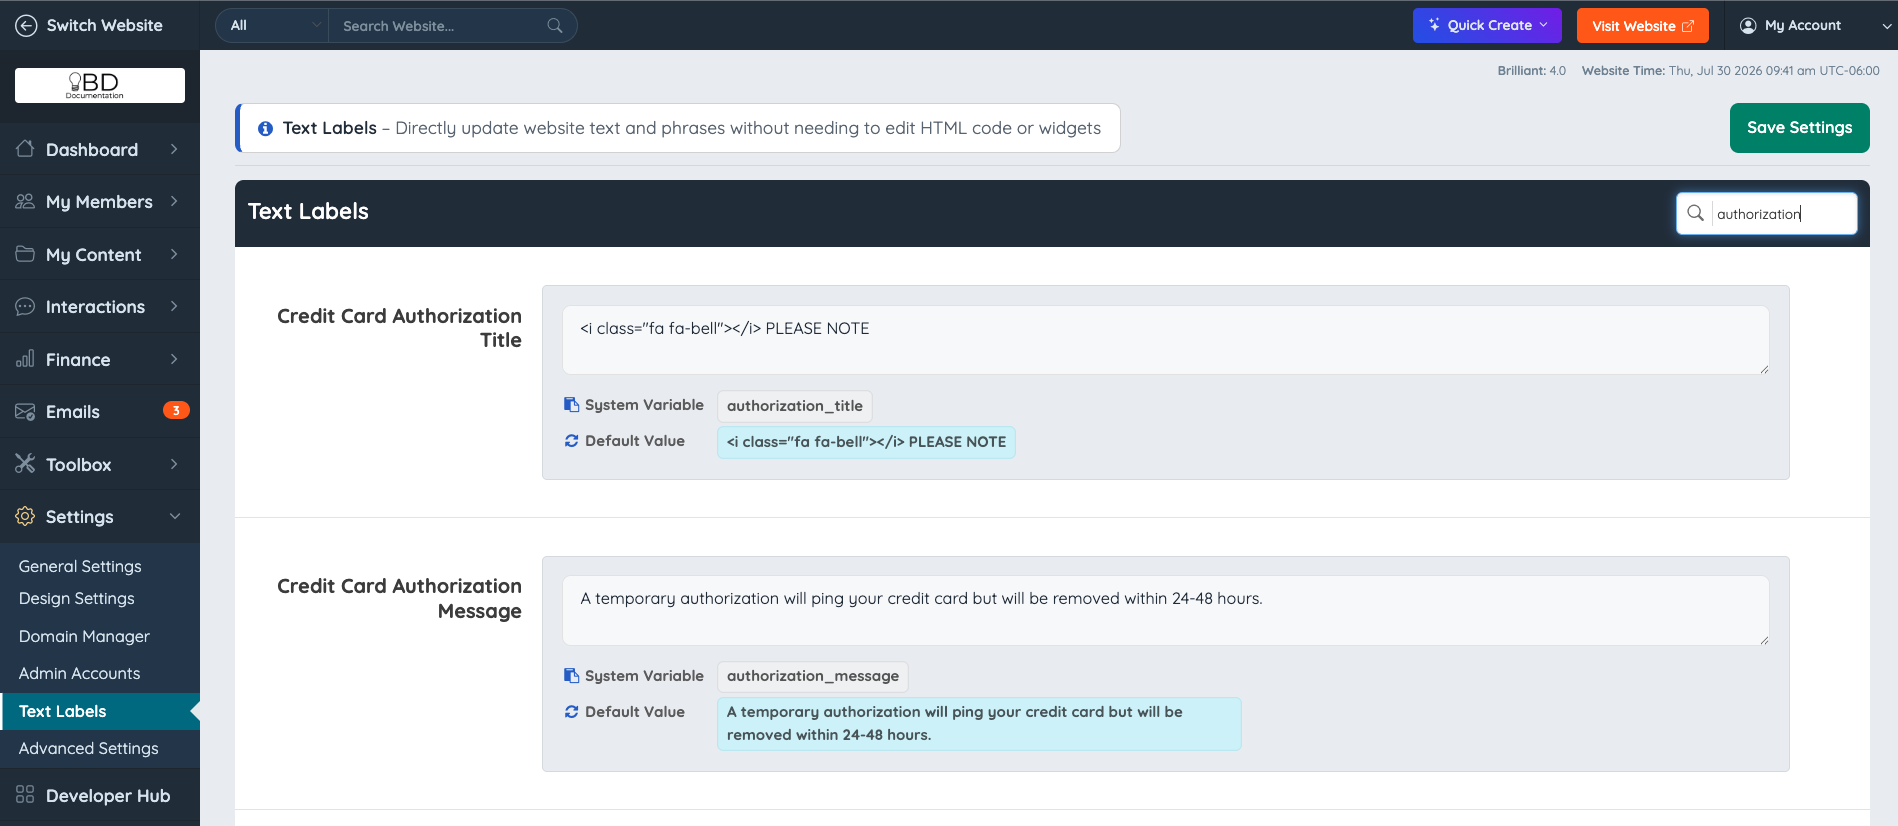Open Design Settings submenu item
Screen dimensions: 1898x826
click(x=77, y=598)
